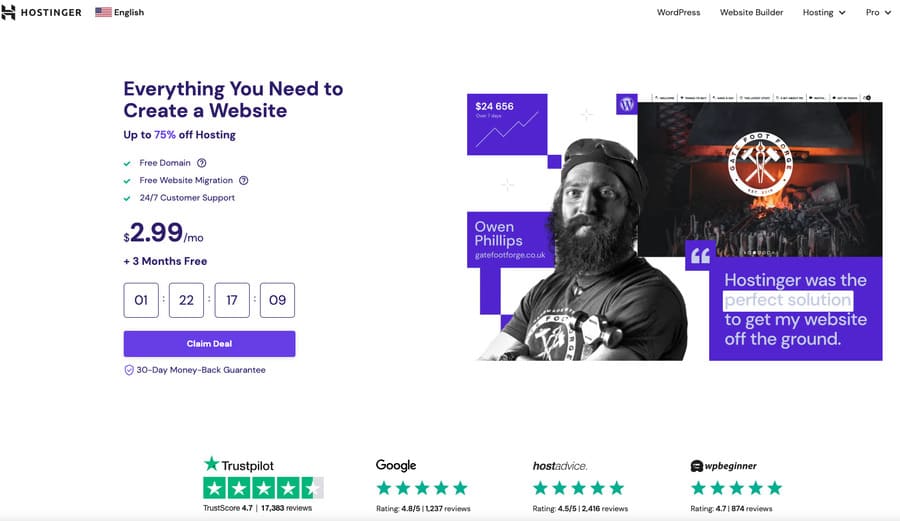This screenshot has height=521, width=900.
Task: Open the gatefootforge.co.uk link
Action: pyautogui.click(x=509, y=257)
